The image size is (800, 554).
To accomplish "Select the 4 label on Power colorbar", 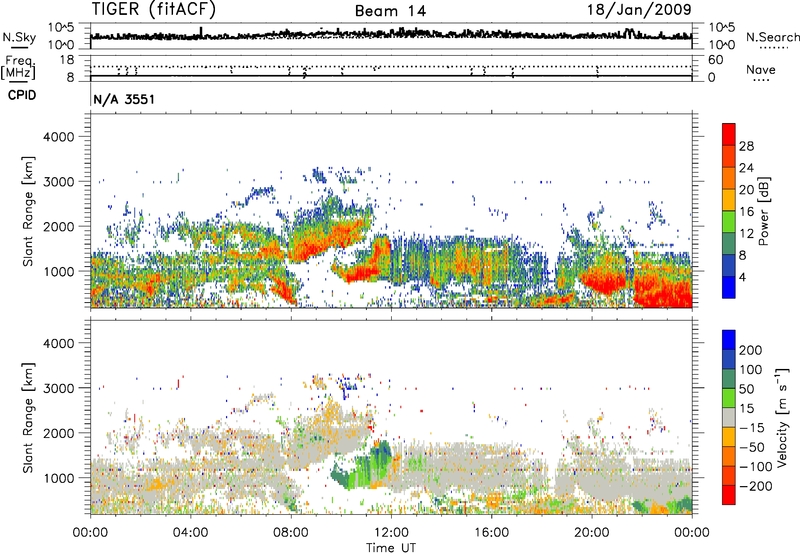I will coord(743,277).
